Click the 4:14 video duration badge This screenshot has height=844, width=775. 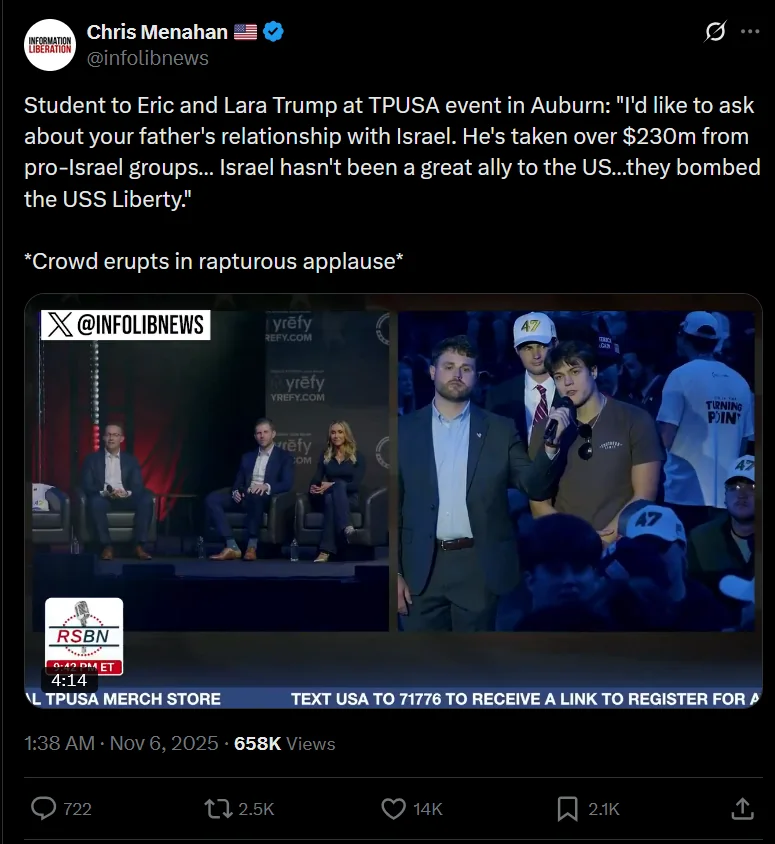(69, 680)
